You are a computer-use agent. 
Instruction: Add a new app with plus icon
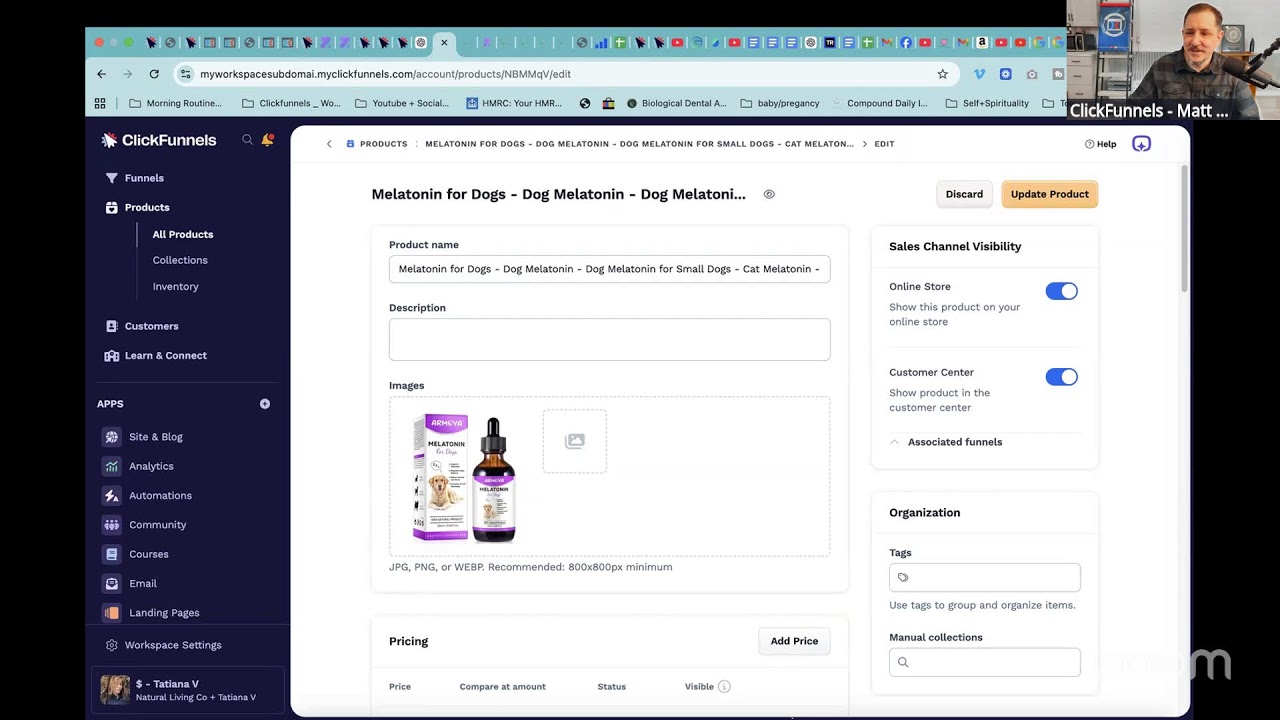point(265,404)
